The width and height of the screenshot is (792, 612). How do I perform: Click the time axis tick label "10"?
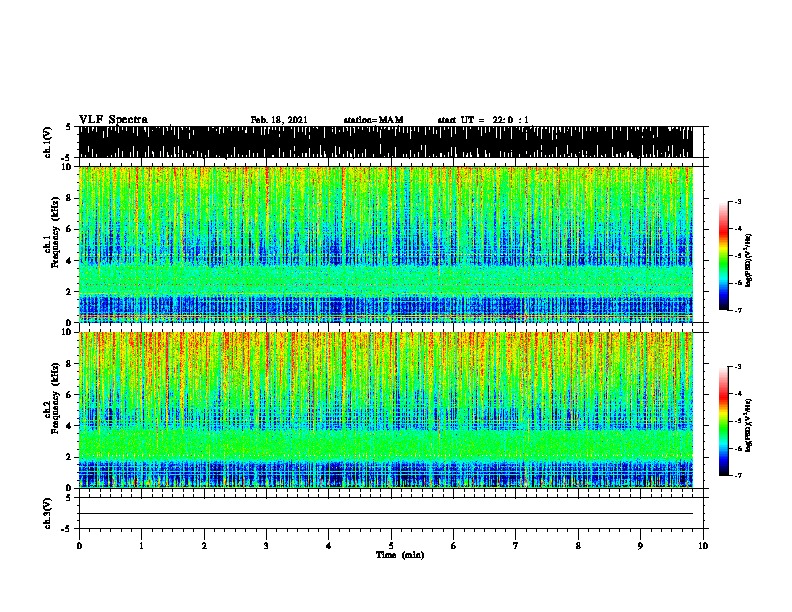coord(703,546)
